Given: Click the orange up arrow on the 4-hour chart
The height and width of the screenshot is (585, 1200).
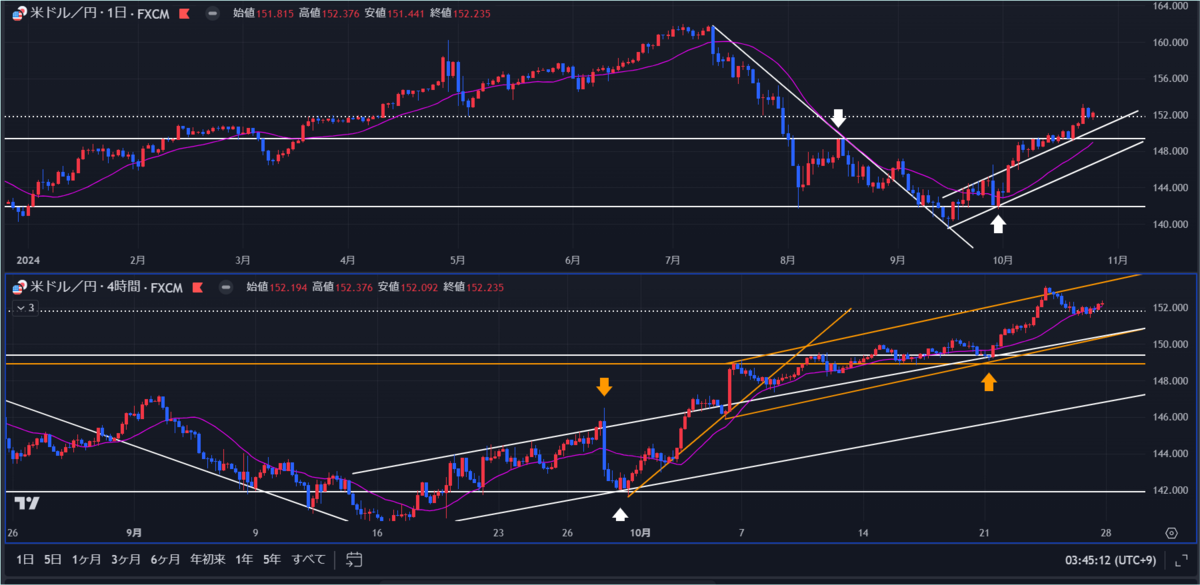Looking at the screenshot, I should pos(988,381).
